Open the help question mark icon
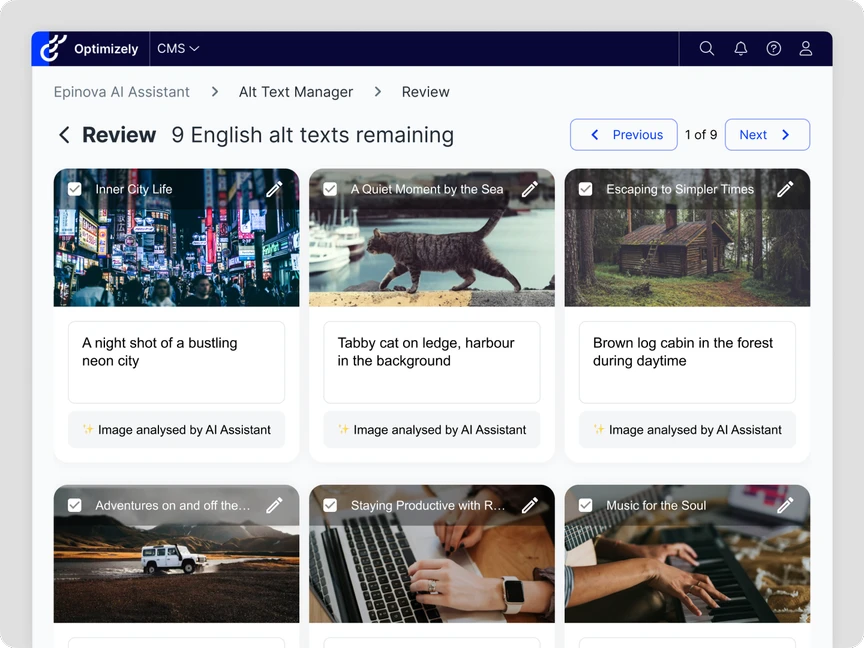The height and width of the screenshot is (648, 864). tap(773, 48)
